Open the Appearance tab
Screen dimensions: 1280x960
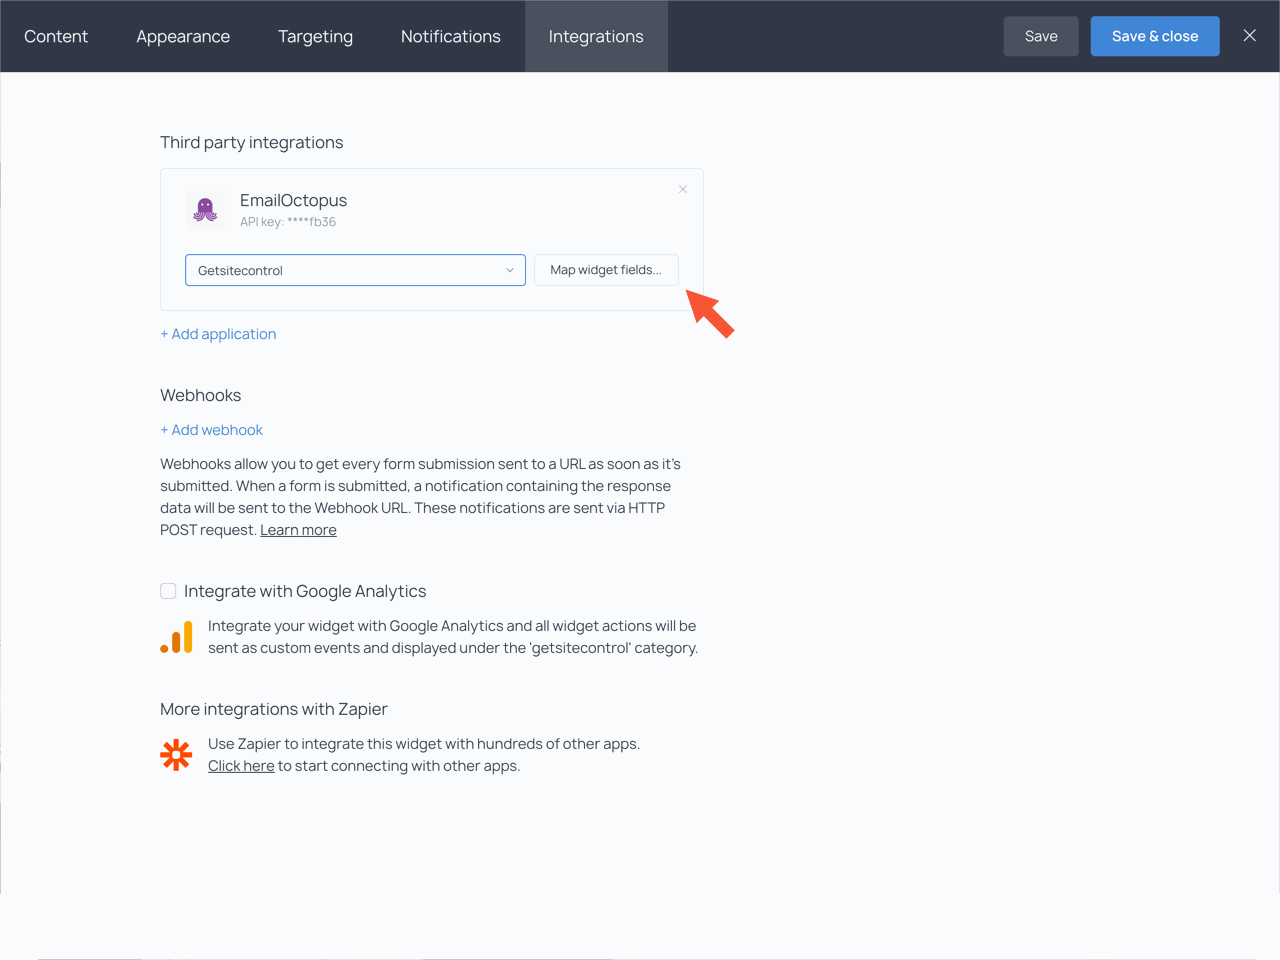[183, 36]
